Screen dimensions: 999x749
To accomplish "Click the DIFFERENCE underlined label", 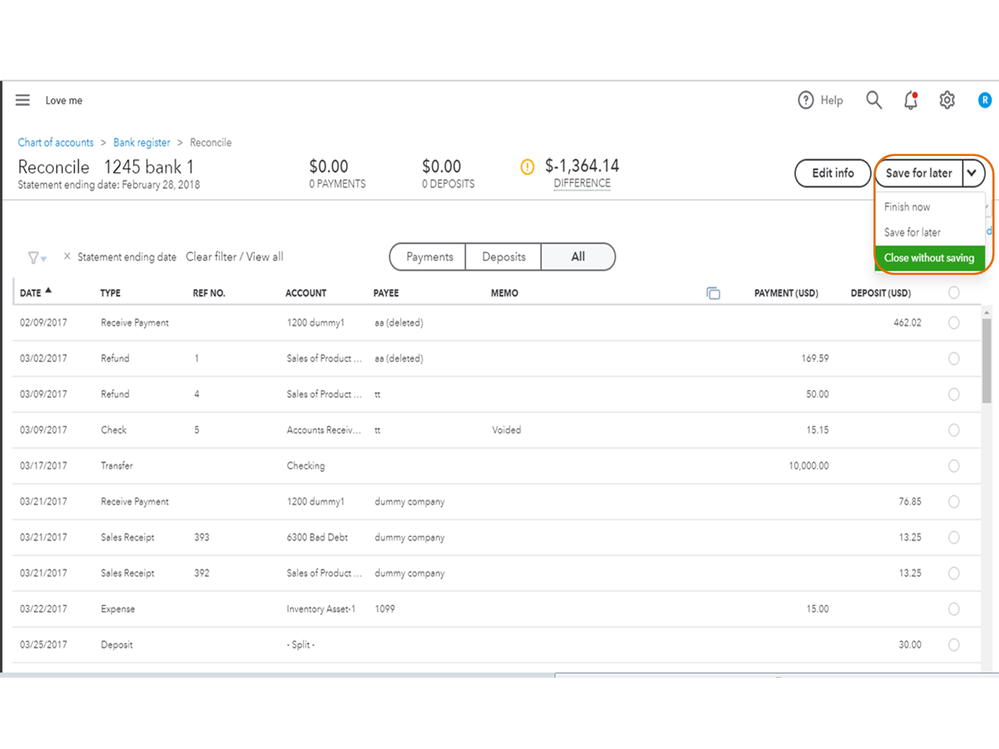I will [582, 183].
